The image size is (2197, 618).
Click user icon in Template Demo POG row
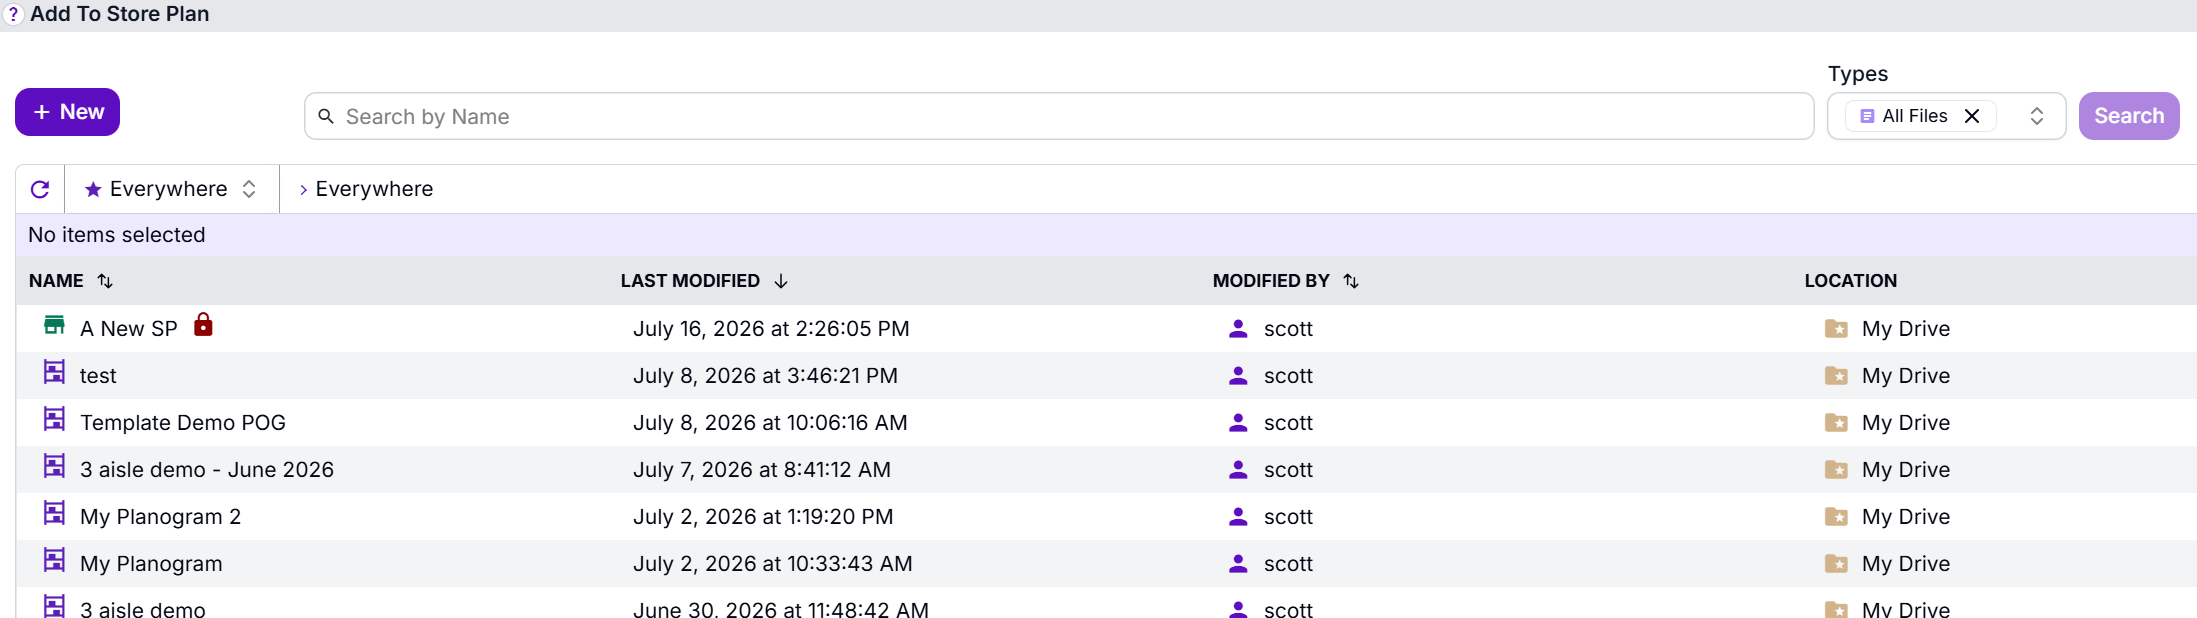[x=1238, y=423]
